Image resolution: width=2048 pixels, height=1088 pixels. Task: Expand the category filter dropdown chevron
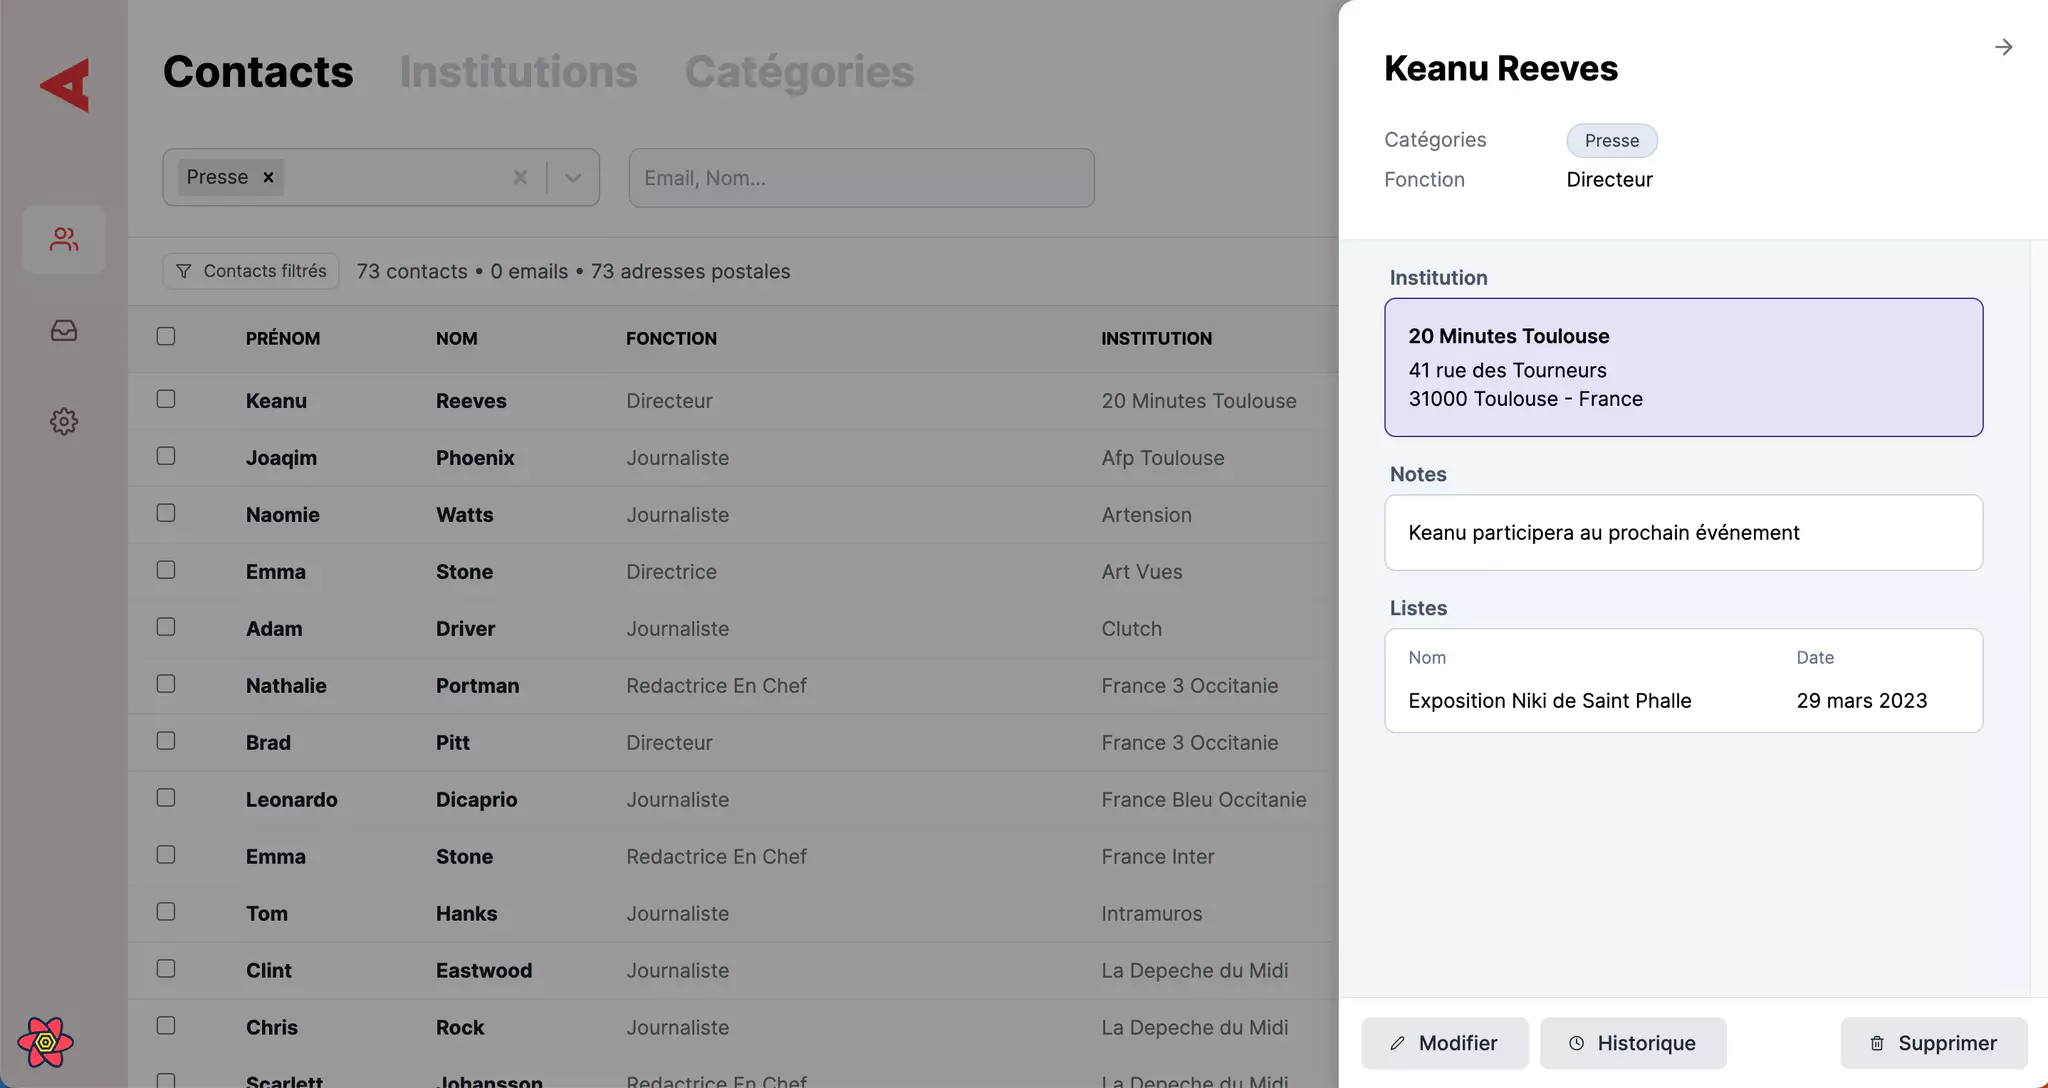[573, 177]
